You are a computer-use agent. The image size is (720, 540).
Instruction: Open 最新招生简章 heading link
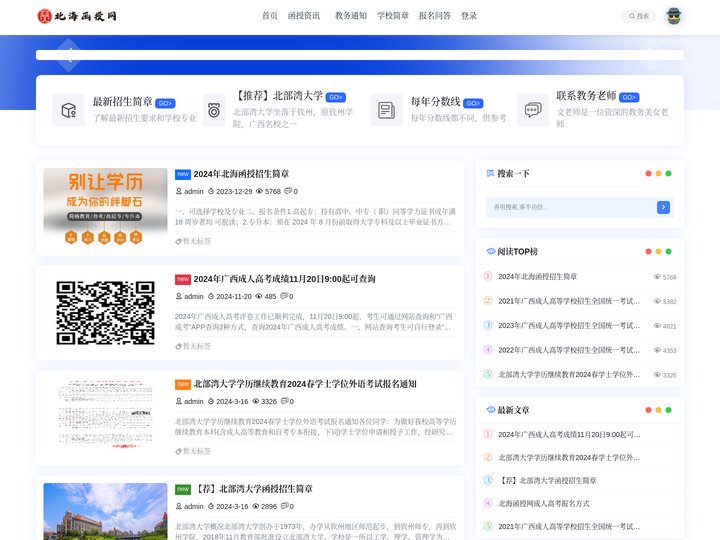pyautogui.click(x=122, y=101)
